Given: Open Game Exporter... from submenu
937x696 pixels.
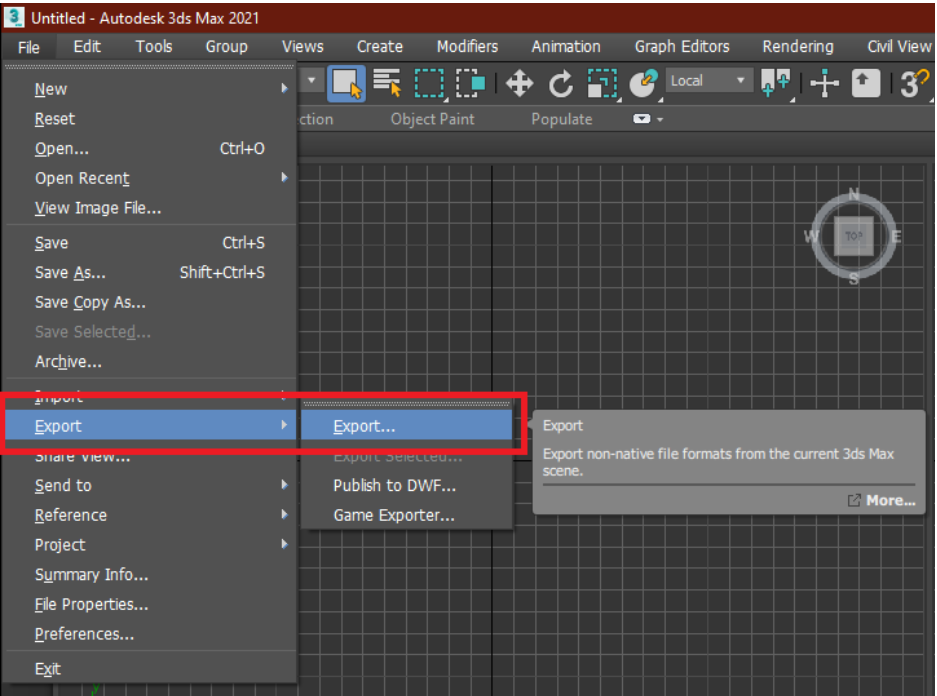Looking at the screenshot, I should 407,515.
